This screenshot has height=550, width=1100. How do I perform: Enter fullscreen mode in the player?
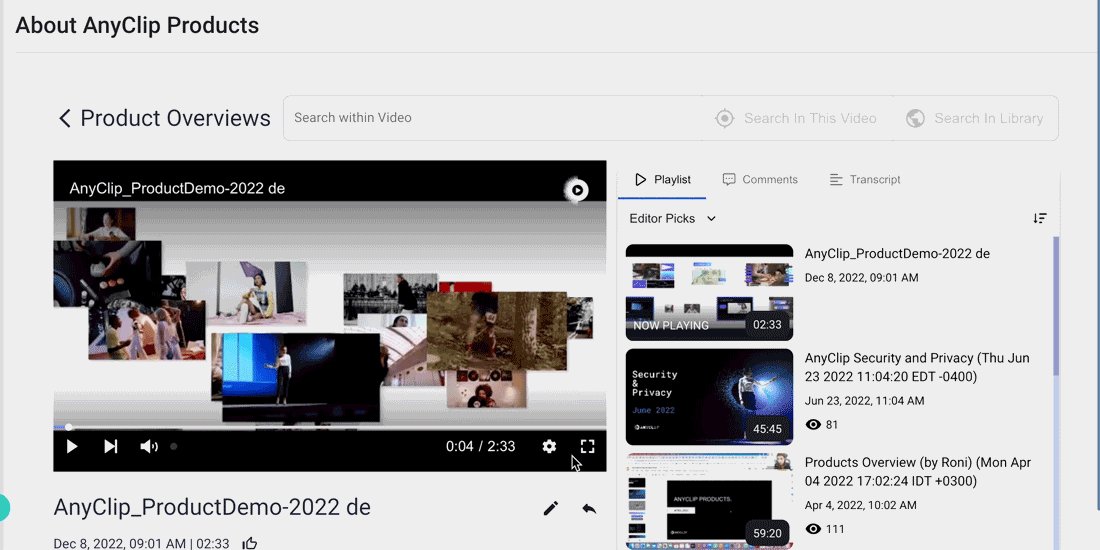[x=588, y=446]
